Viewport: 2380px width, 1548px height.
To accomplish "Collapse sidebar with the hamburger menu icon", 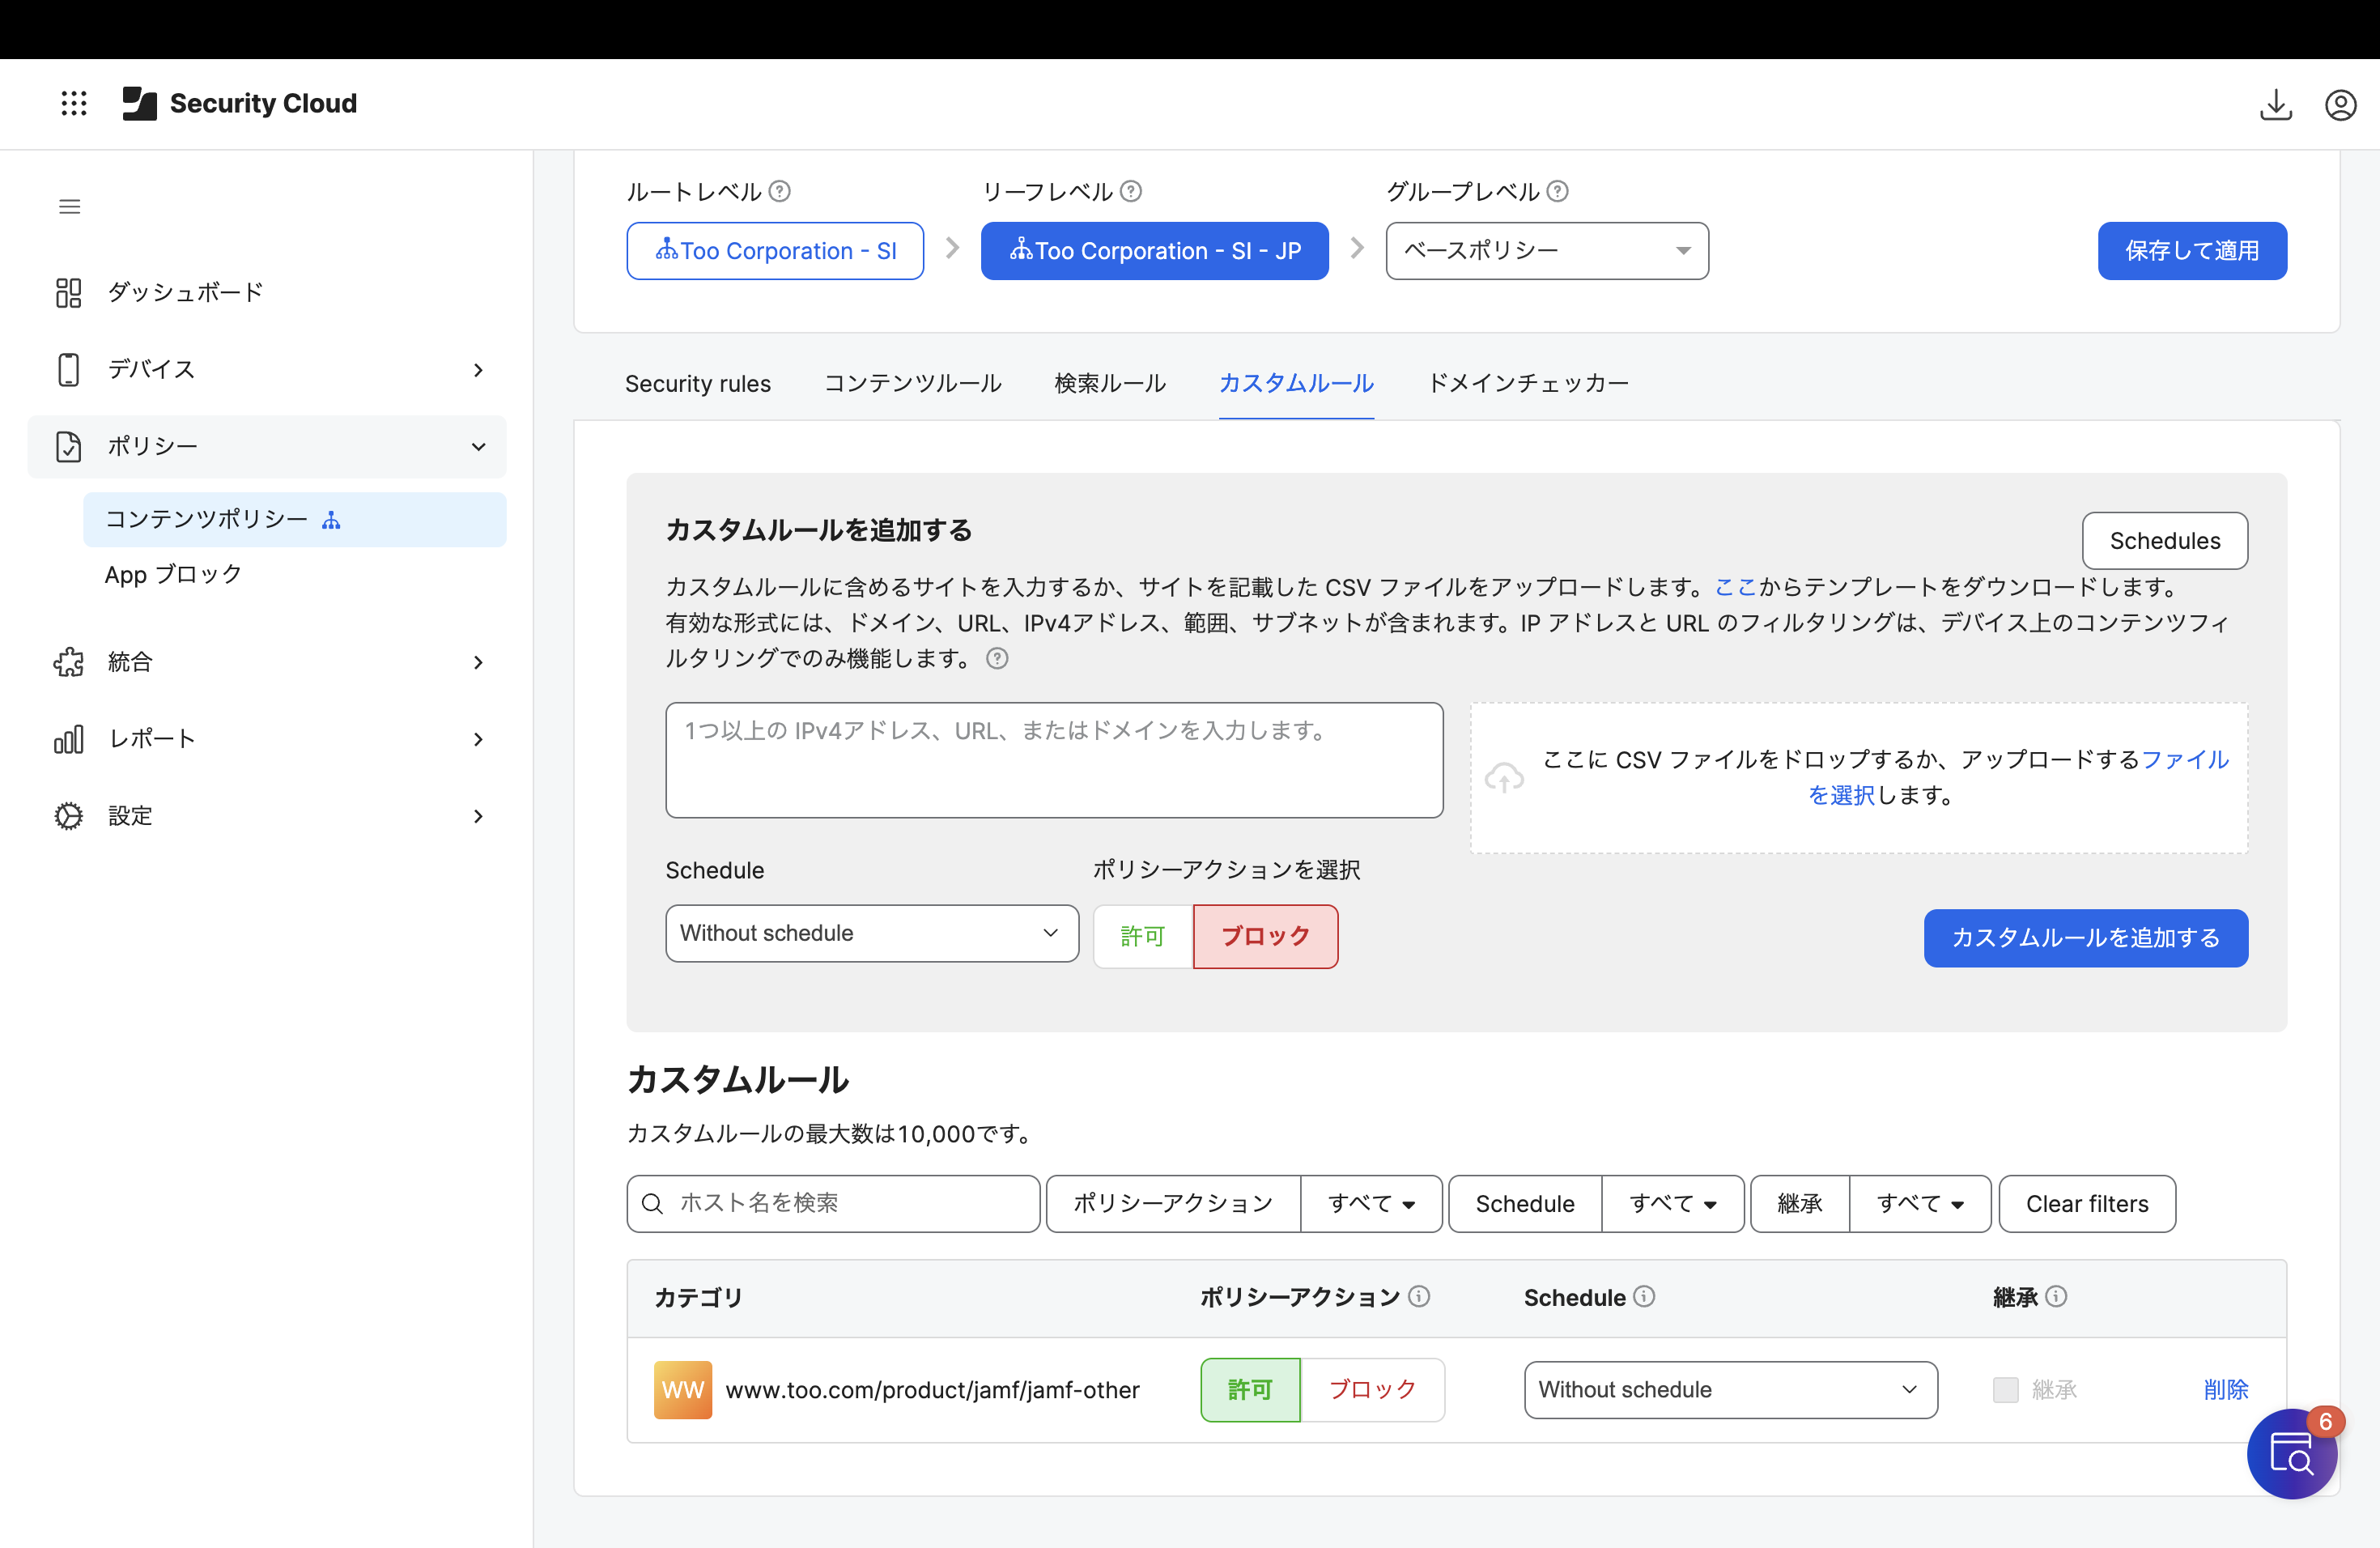I will 69,207.
